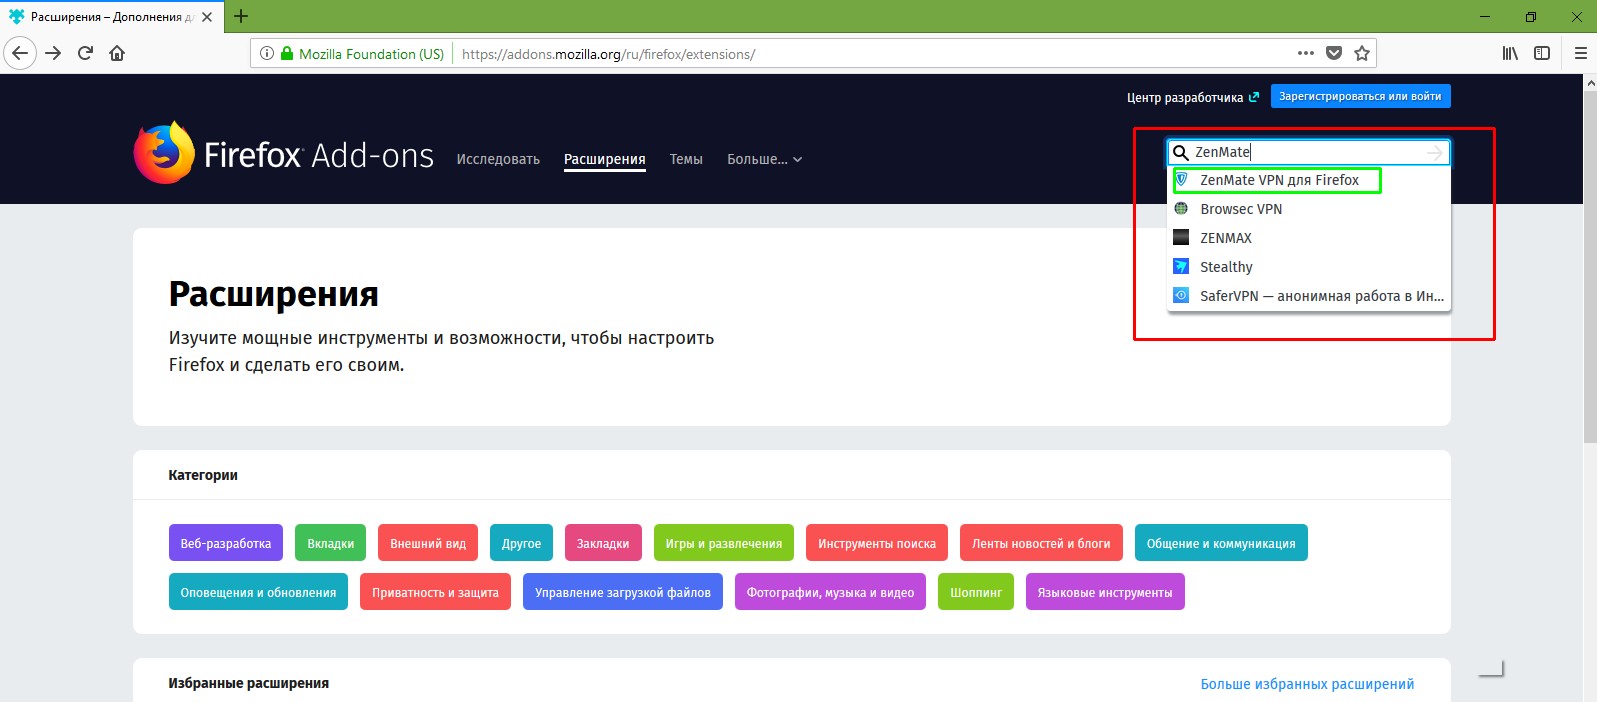Open Больше избранных расширений link
1597x702 pixels.
[1307, 684]
